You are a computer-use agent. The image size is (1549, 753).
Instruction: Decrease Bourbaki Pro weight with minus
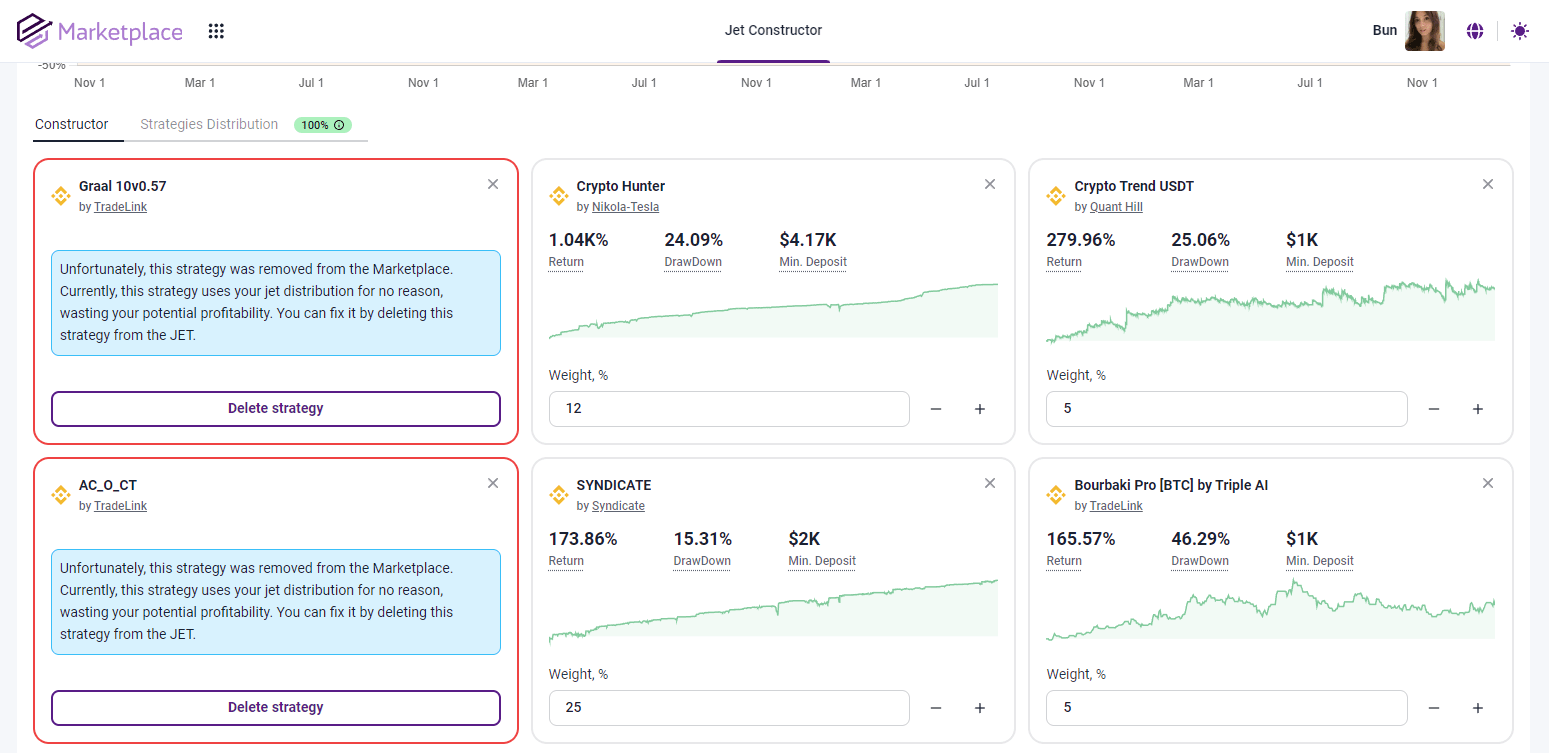click(1434, 708)
